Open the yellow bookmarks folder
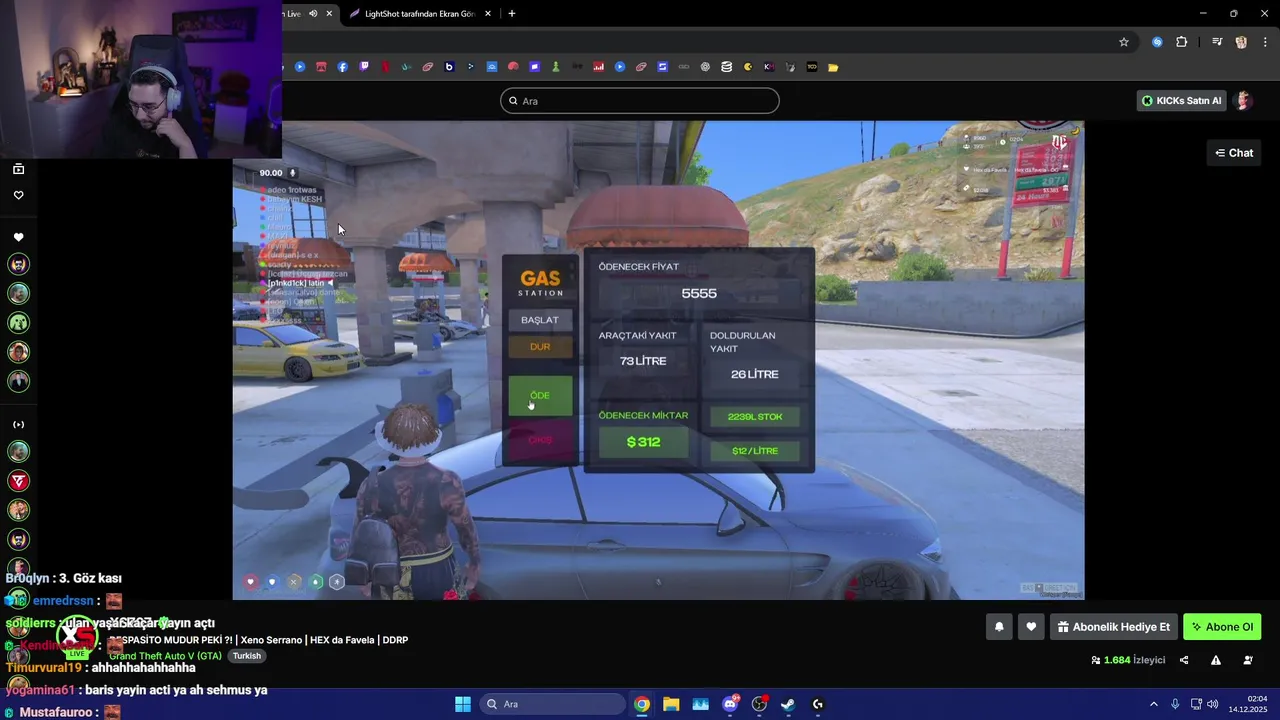 pos(833,67)
